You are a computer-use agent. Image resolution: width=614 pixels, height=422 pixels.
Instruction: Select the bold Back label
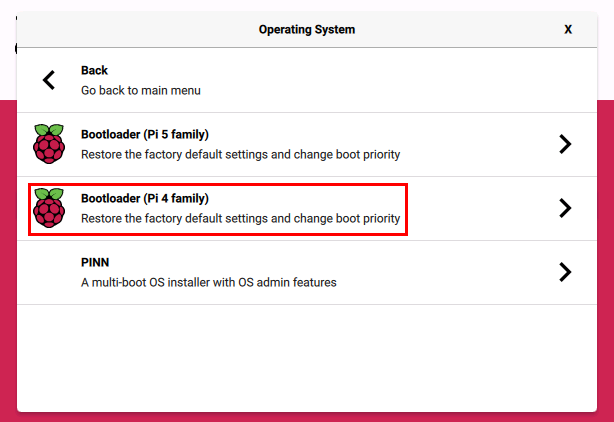click(94, 71)
